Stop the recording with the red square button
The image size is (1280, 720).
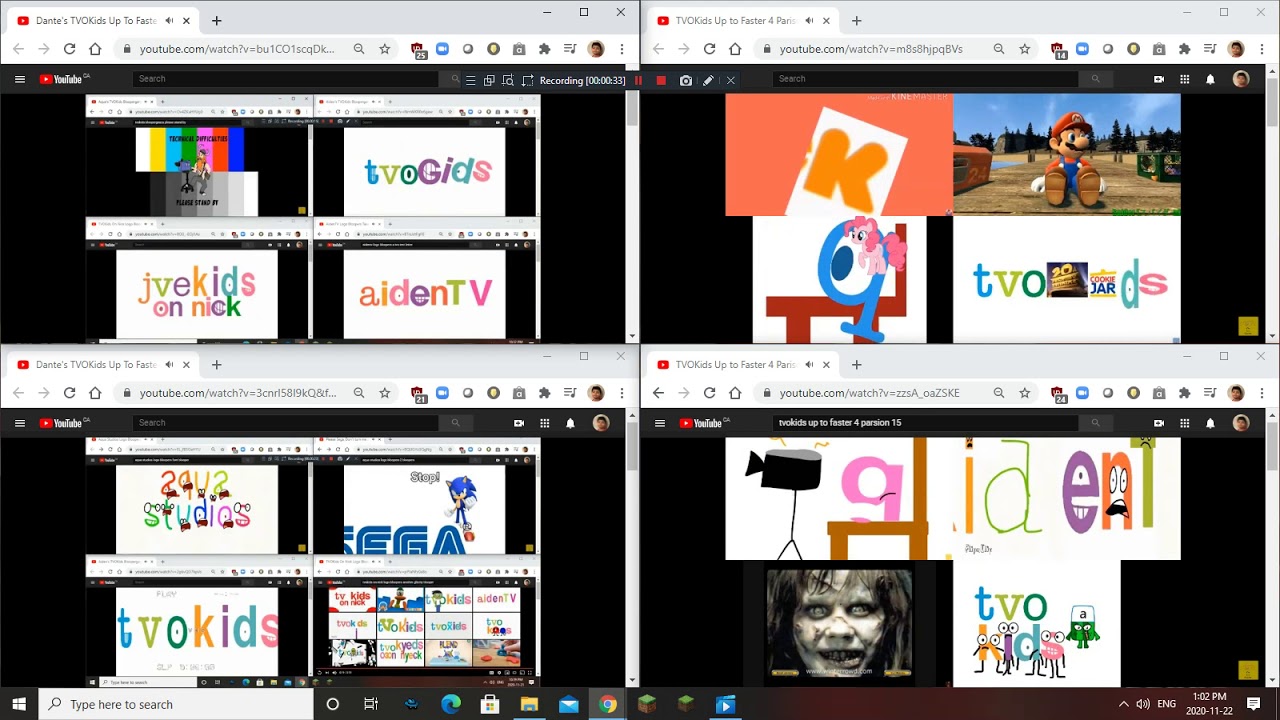pos(661,80)
